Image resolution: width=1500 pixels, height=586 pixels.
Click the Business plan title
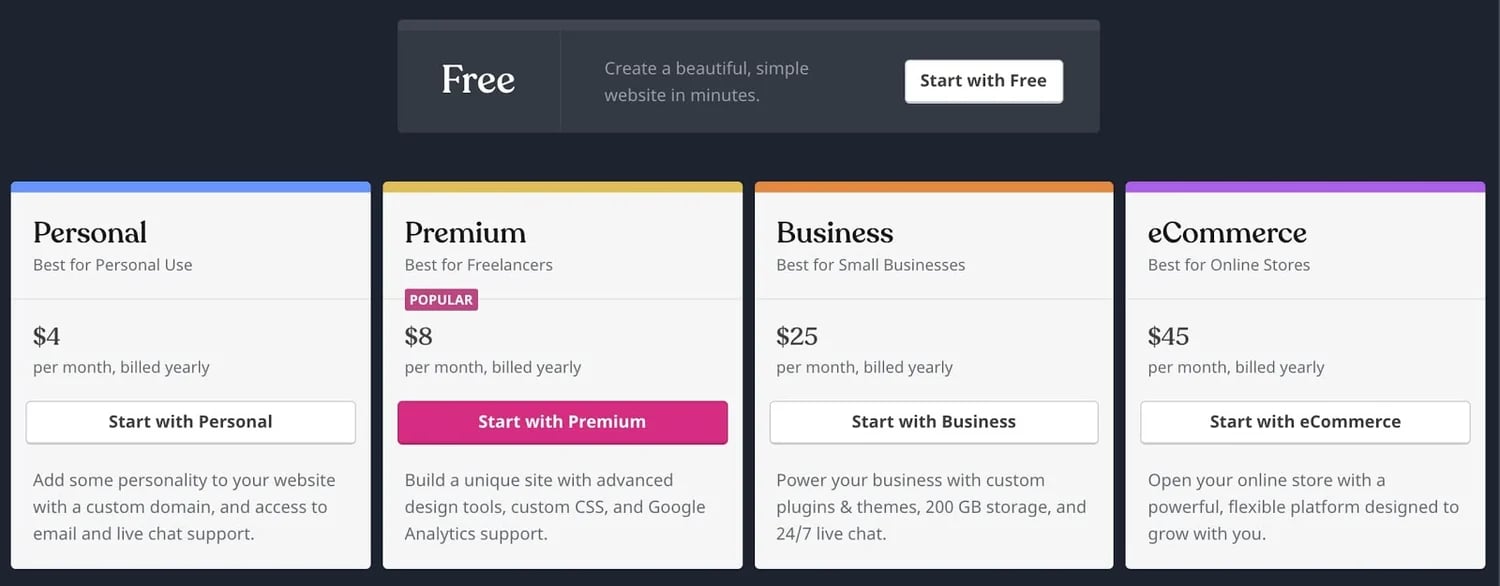click(x=835, y=233)
